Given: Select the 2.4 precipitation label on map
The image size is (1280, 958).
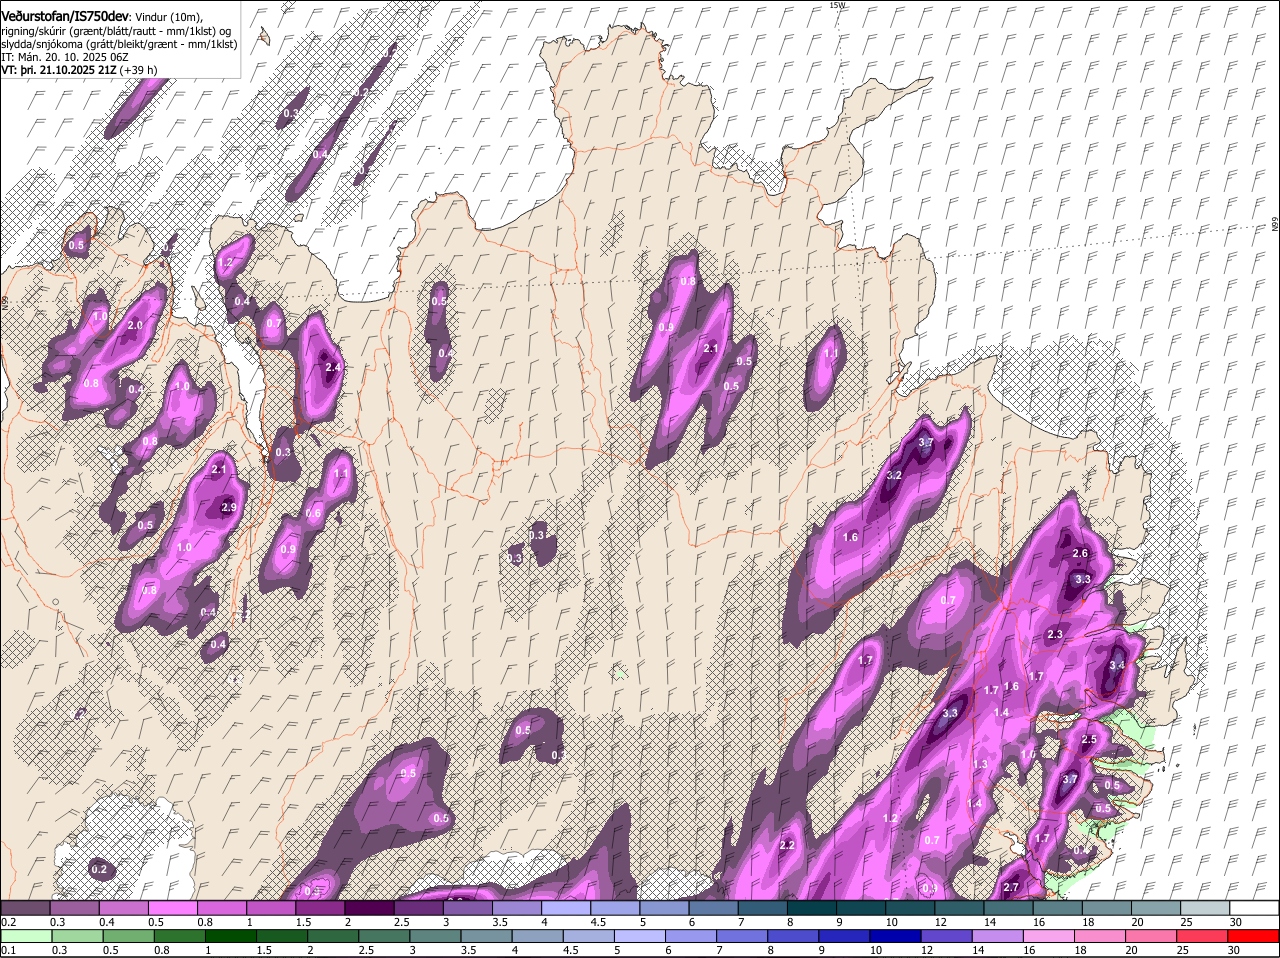Looking at the screenshot, I should (334, 367).
